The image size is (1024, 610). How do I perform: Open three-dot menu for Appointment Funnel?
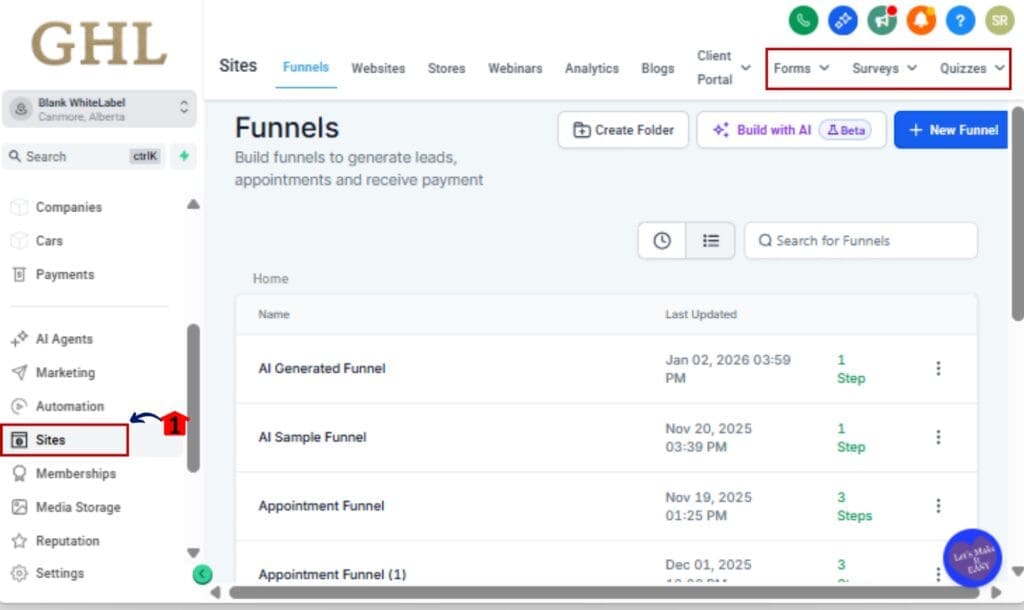tap(937, 506)
